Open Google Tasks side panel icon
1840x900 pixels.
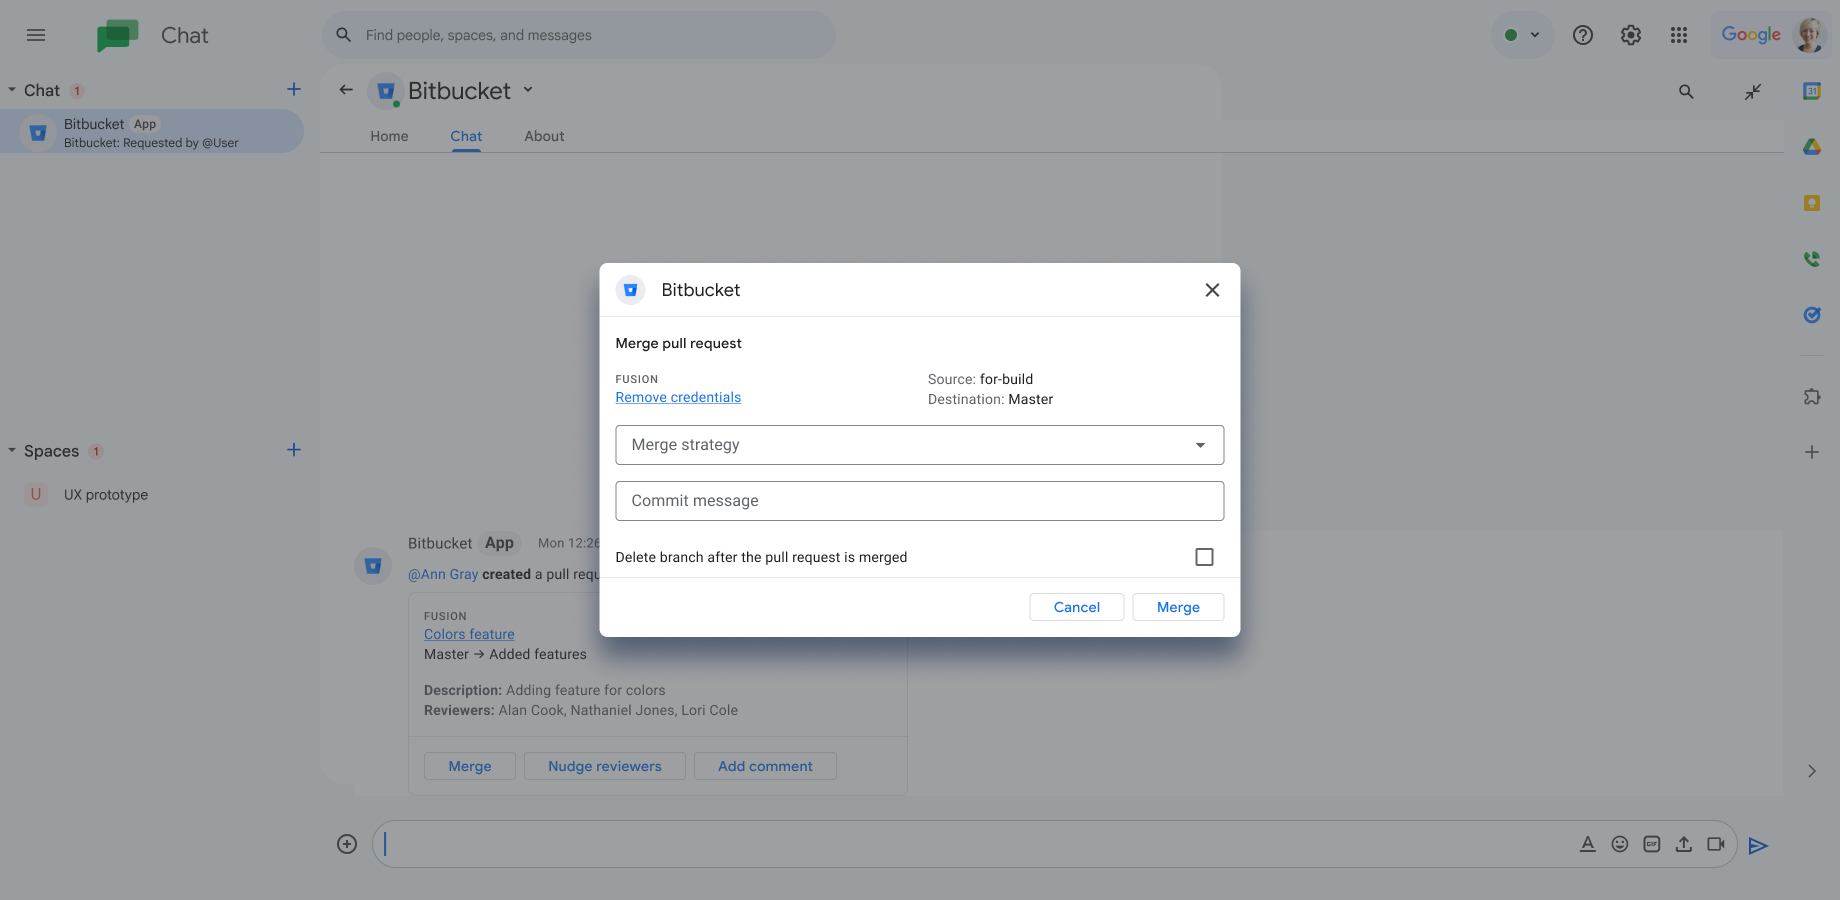[1812, 315]
